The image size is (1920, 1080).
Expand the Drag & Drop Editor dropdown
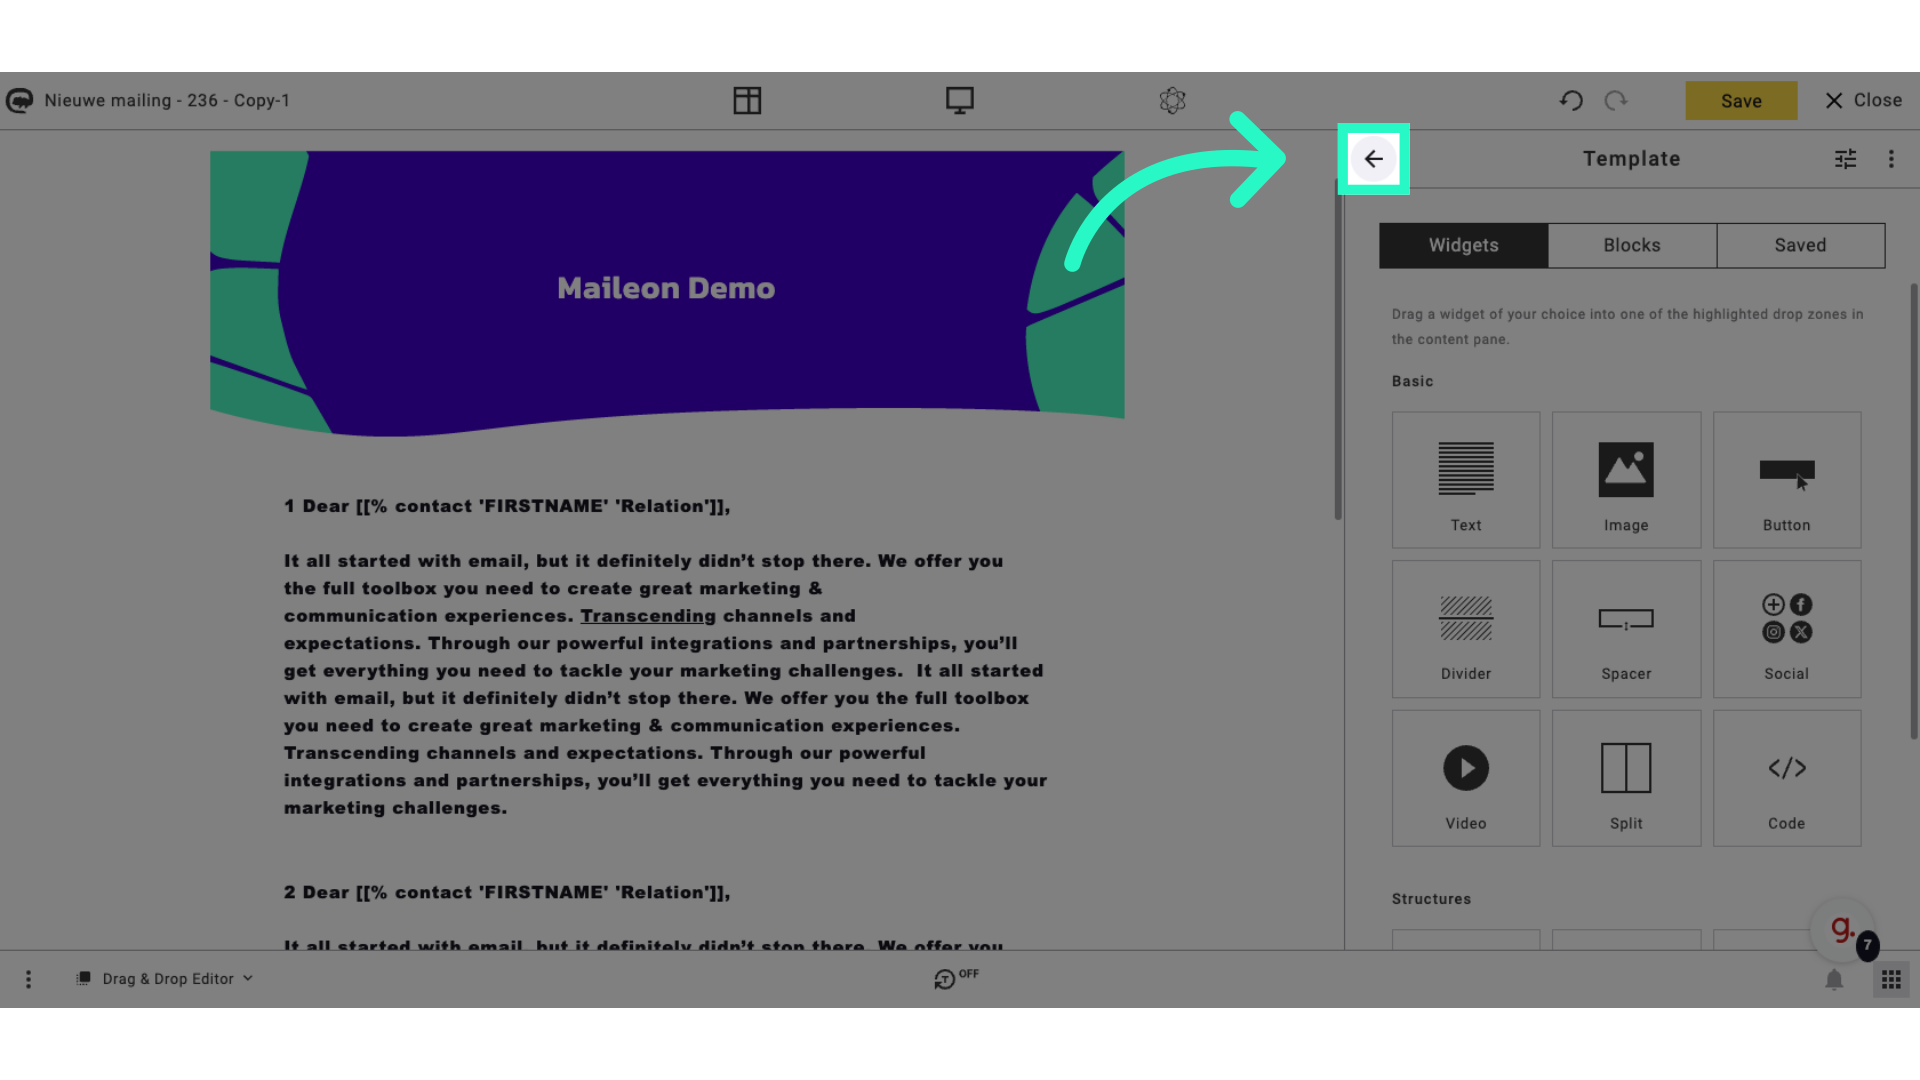pyautogui.click(x=165, y=979)
